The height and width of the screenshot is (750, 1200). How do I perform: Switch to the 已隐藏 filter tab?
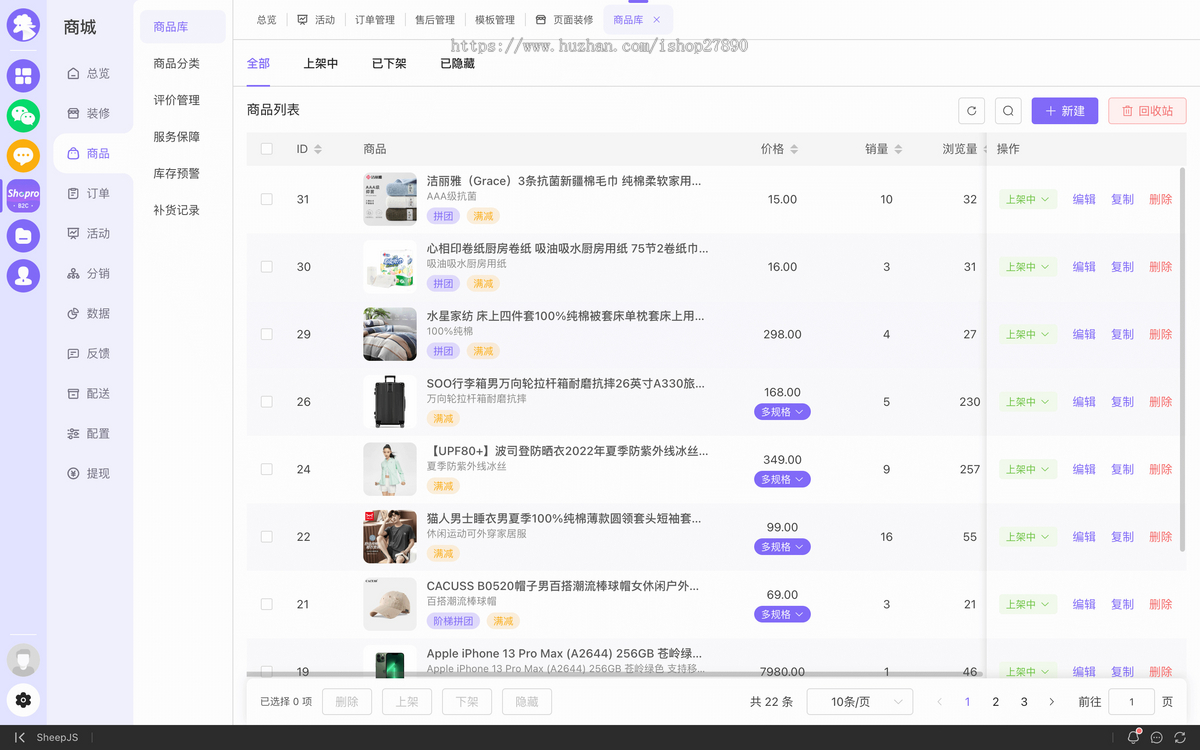pyautogui.click(x=457, y=63)
